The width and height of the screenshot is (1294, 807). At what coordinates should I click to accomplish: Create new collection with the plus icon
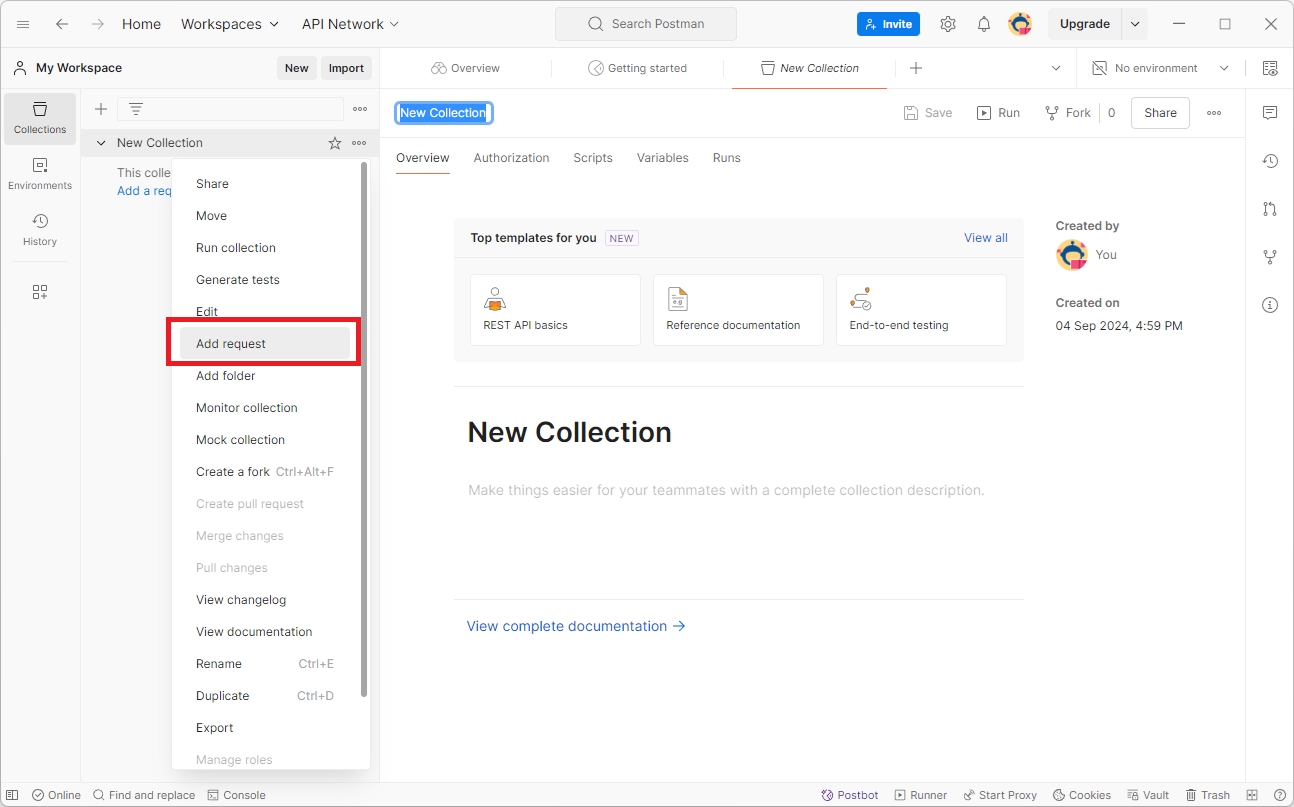pyautogui.click(x=101, y=109)
